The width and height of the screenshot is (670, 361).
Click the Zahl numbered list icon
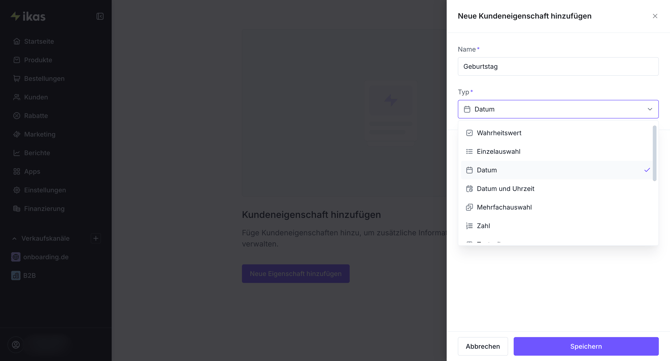(469, 226)
